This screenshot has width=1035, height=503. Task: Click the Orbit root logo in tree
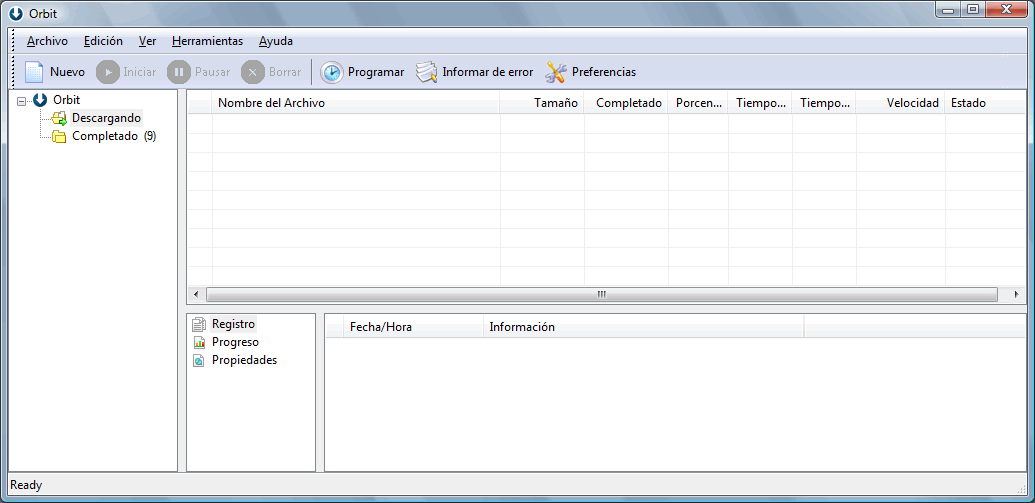(40, 100)
